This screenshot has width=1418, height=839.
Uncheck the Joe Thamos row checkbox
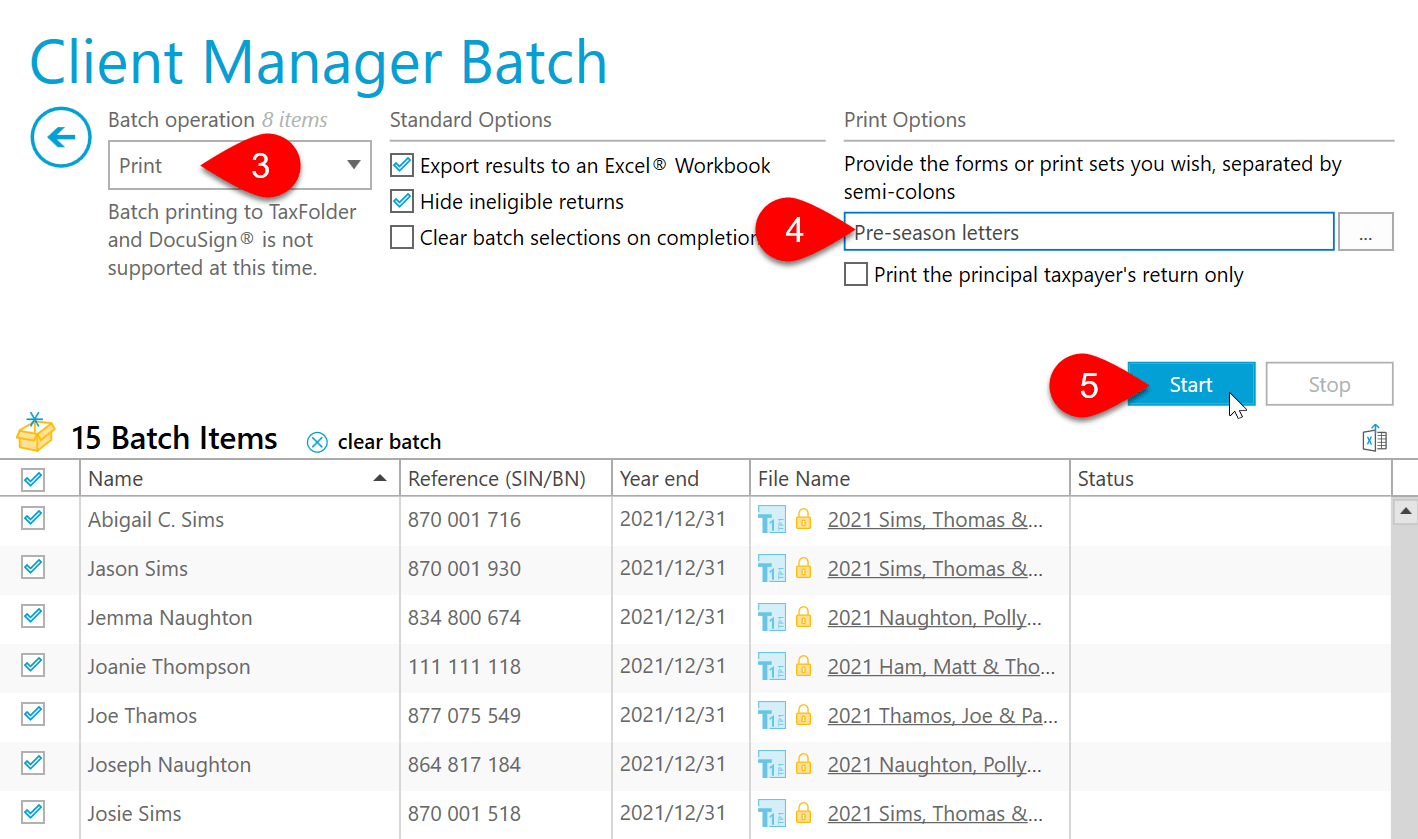point(33,714)
